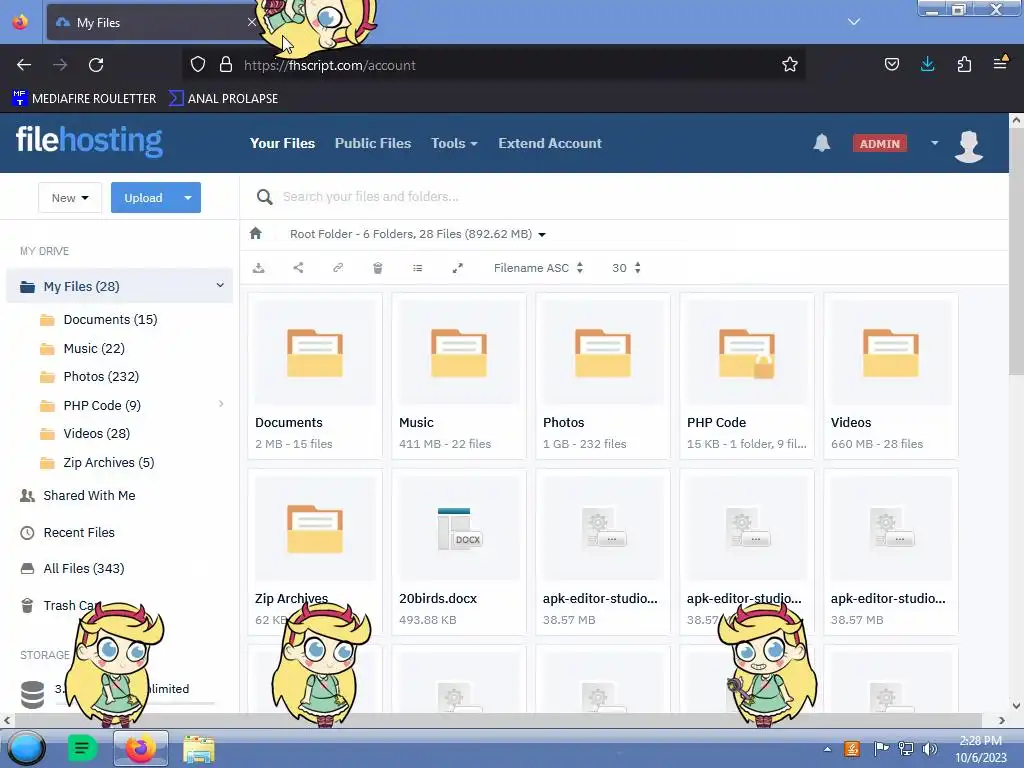Go to Public Files nav item
Viewport: 1024px width, 768px height.
tap(373, 143)
